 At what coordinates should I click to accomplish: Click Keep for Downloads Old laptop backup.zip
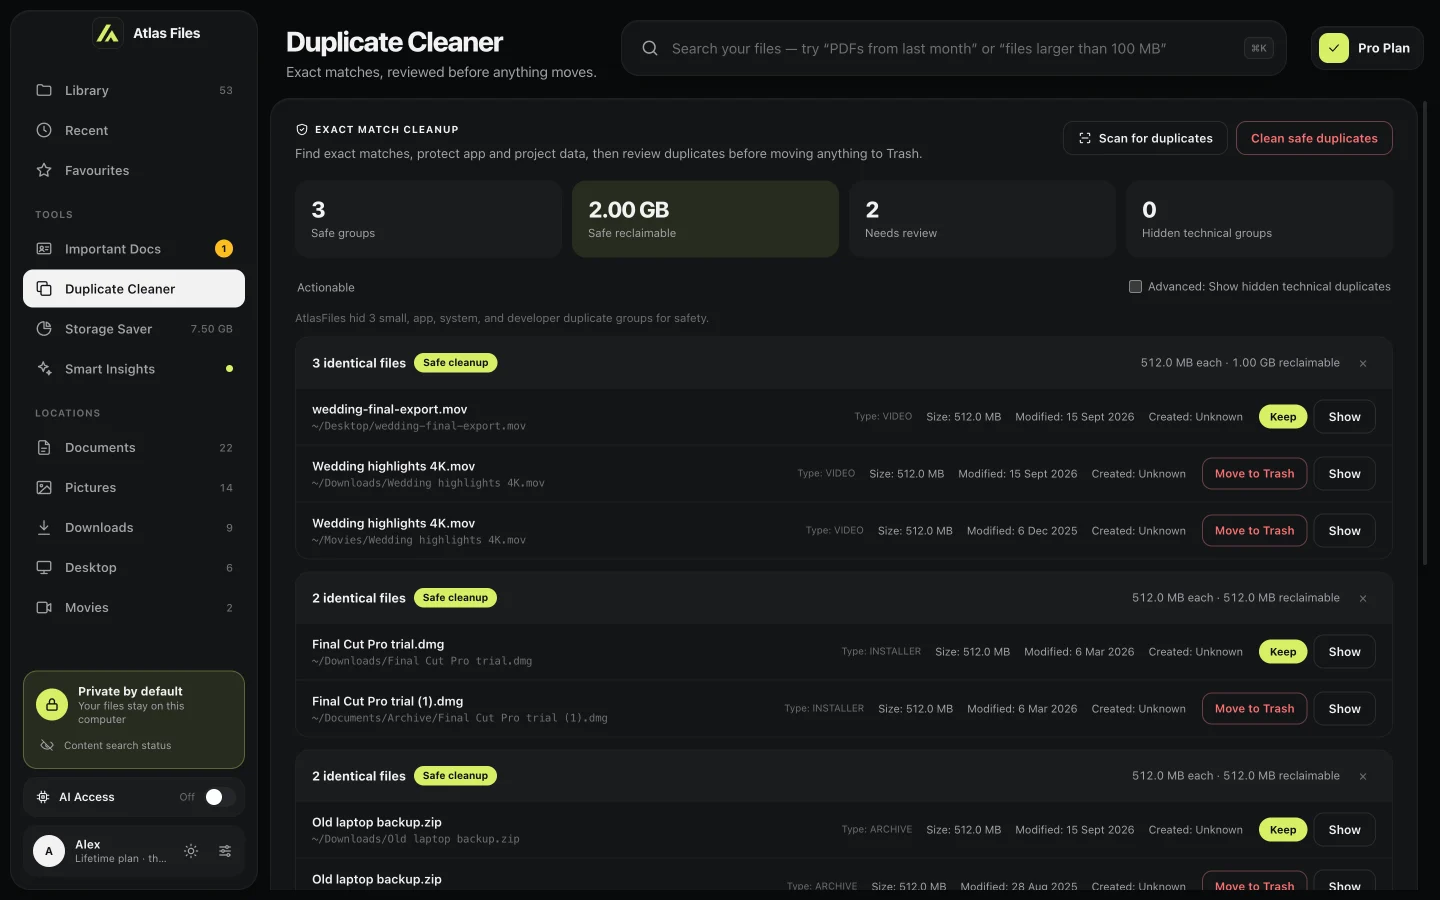coord(1283,830)
